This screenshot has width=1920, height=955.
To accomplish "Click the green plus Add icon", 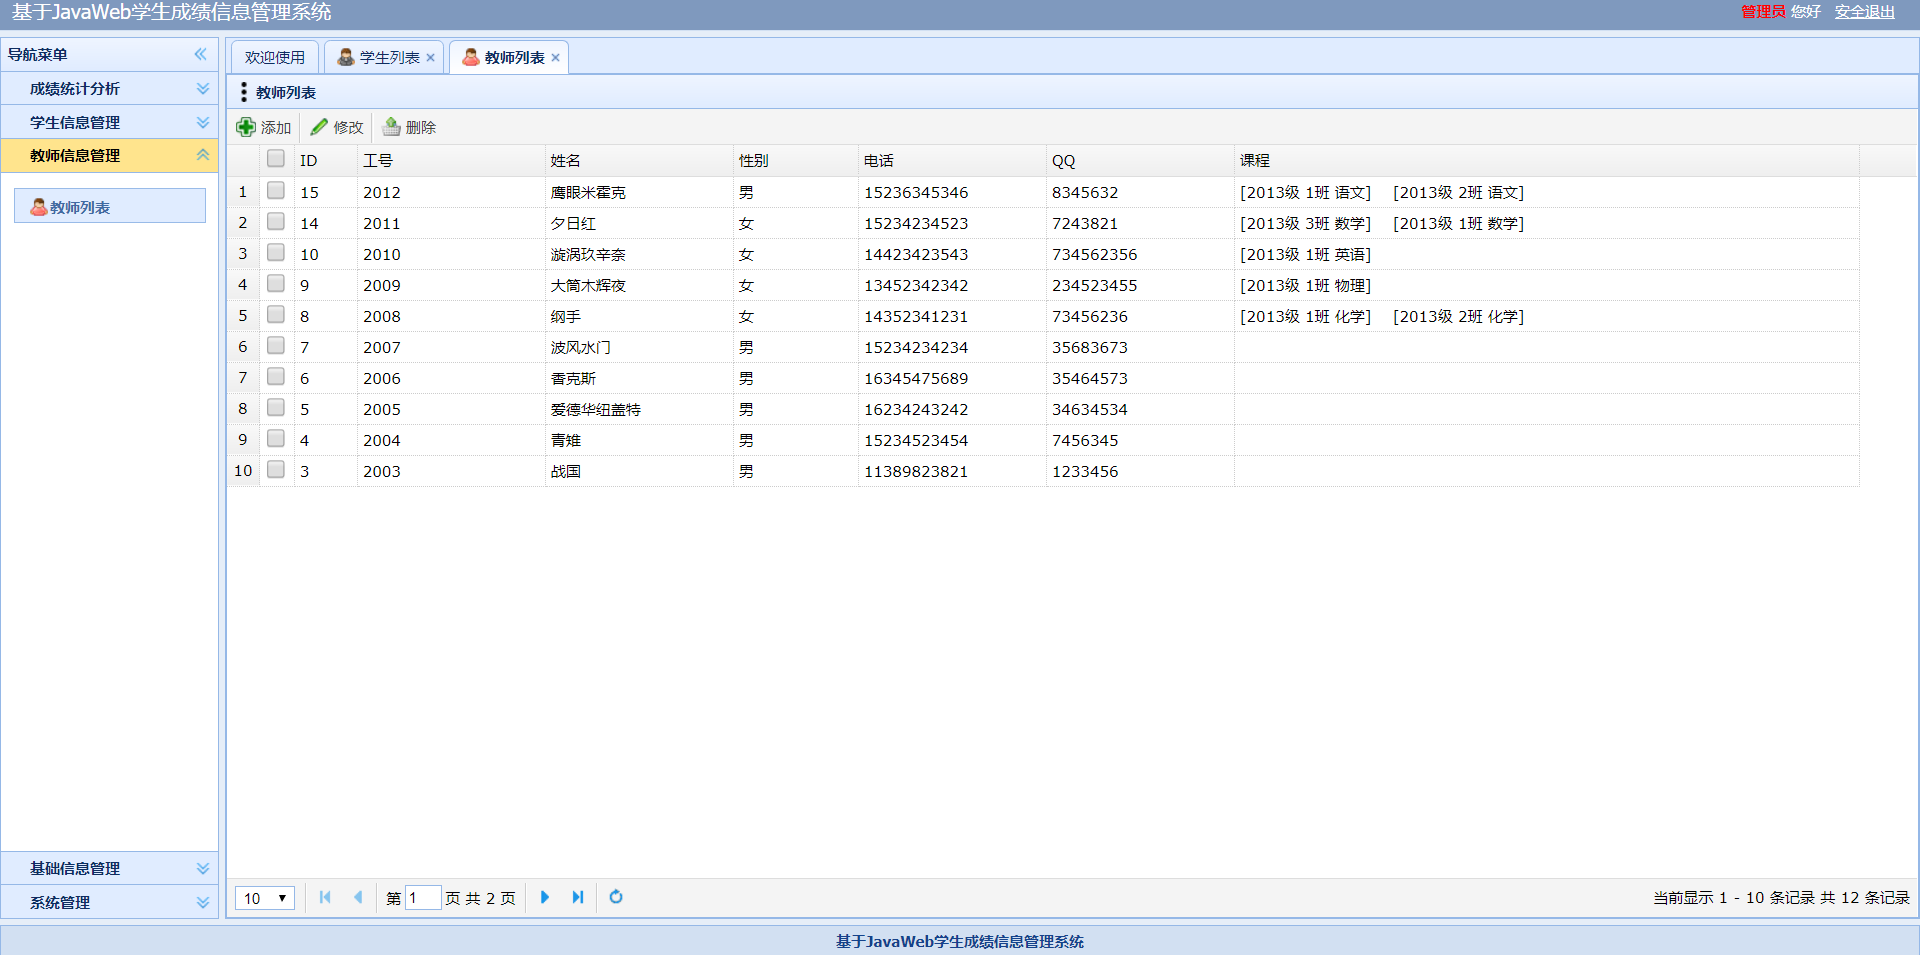I will [246, 127].
